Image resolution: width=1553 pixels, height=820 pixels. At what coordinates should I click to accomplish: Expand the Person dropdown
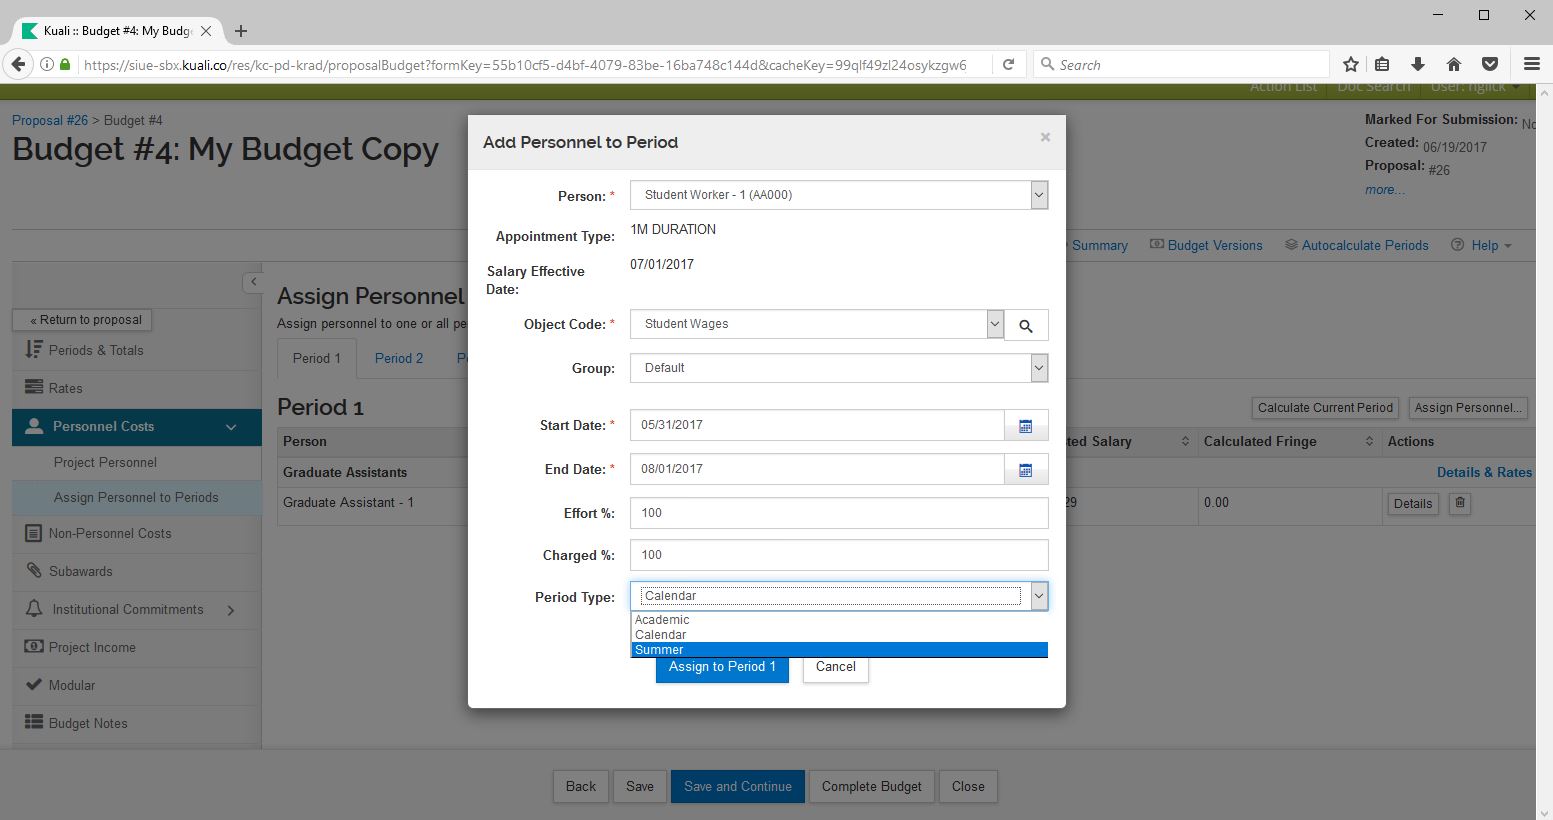tap(1039, 195)
